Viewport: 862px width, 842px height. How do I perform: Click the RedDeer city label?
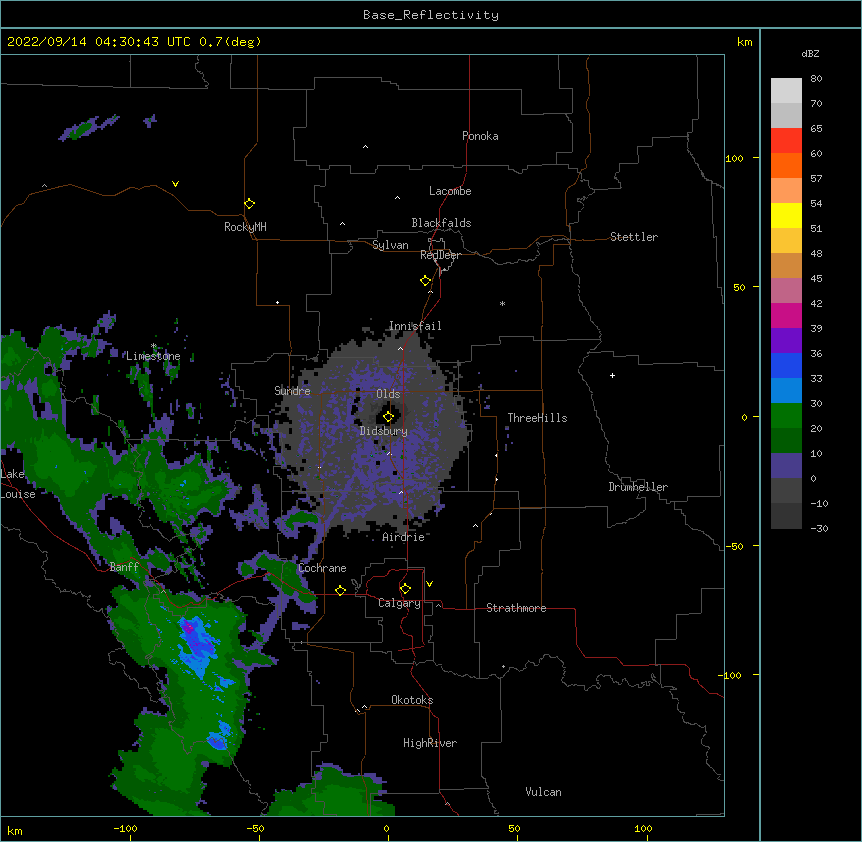pyautogui.click(x=440, y=255)
